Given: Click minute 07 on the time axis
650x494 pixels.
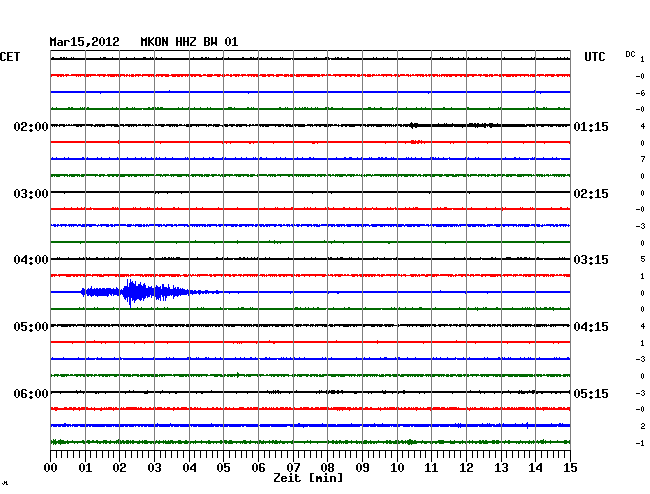Looking at the screenshot, I should point(293,468).
